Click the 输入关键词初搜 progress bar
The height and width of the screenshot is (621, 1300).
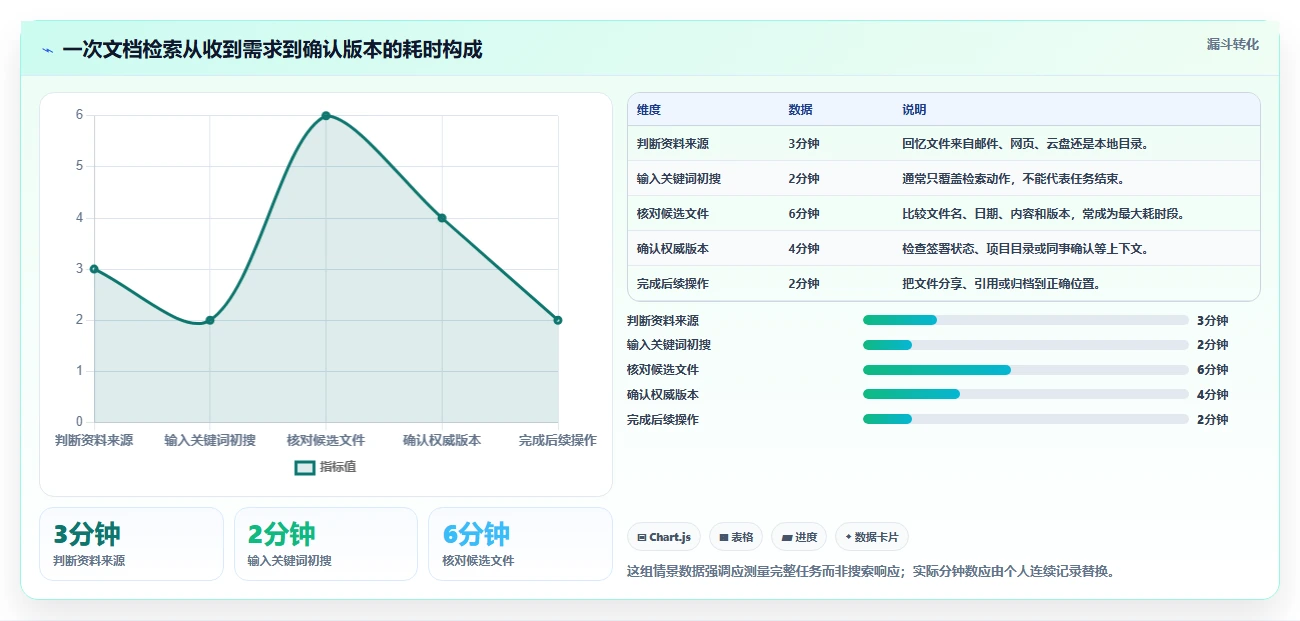tap(1025, 345)
